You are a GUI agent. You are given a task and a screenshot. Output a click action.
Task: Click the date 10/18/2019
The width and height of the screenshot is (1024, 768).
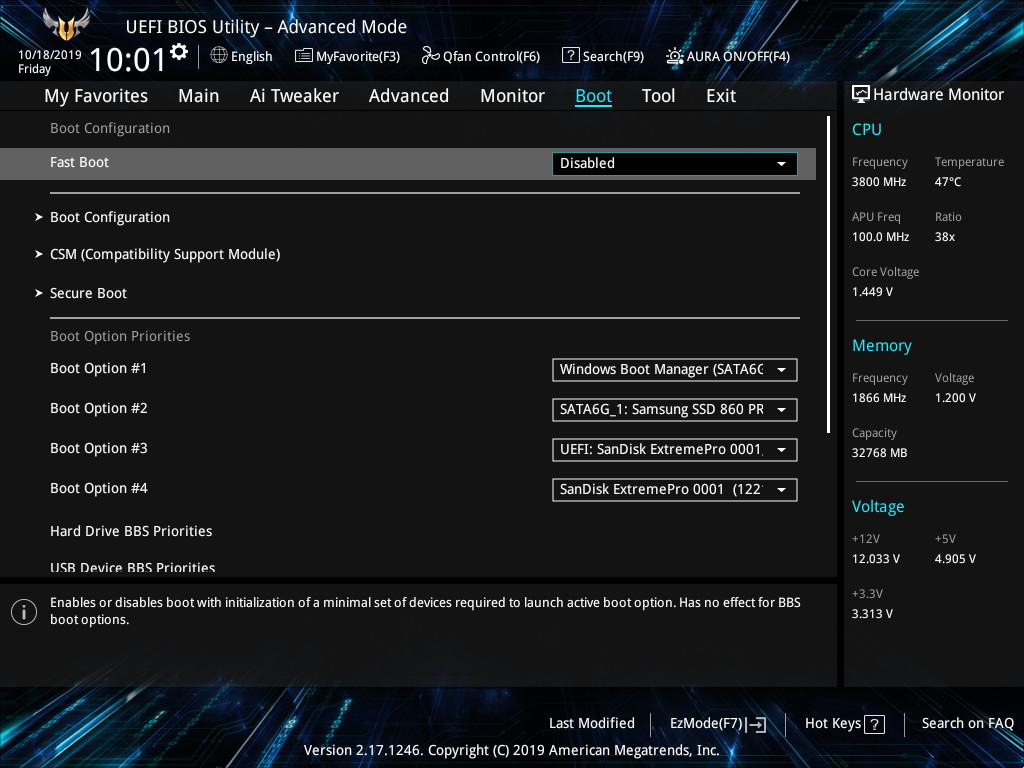[x=50, y=55]
